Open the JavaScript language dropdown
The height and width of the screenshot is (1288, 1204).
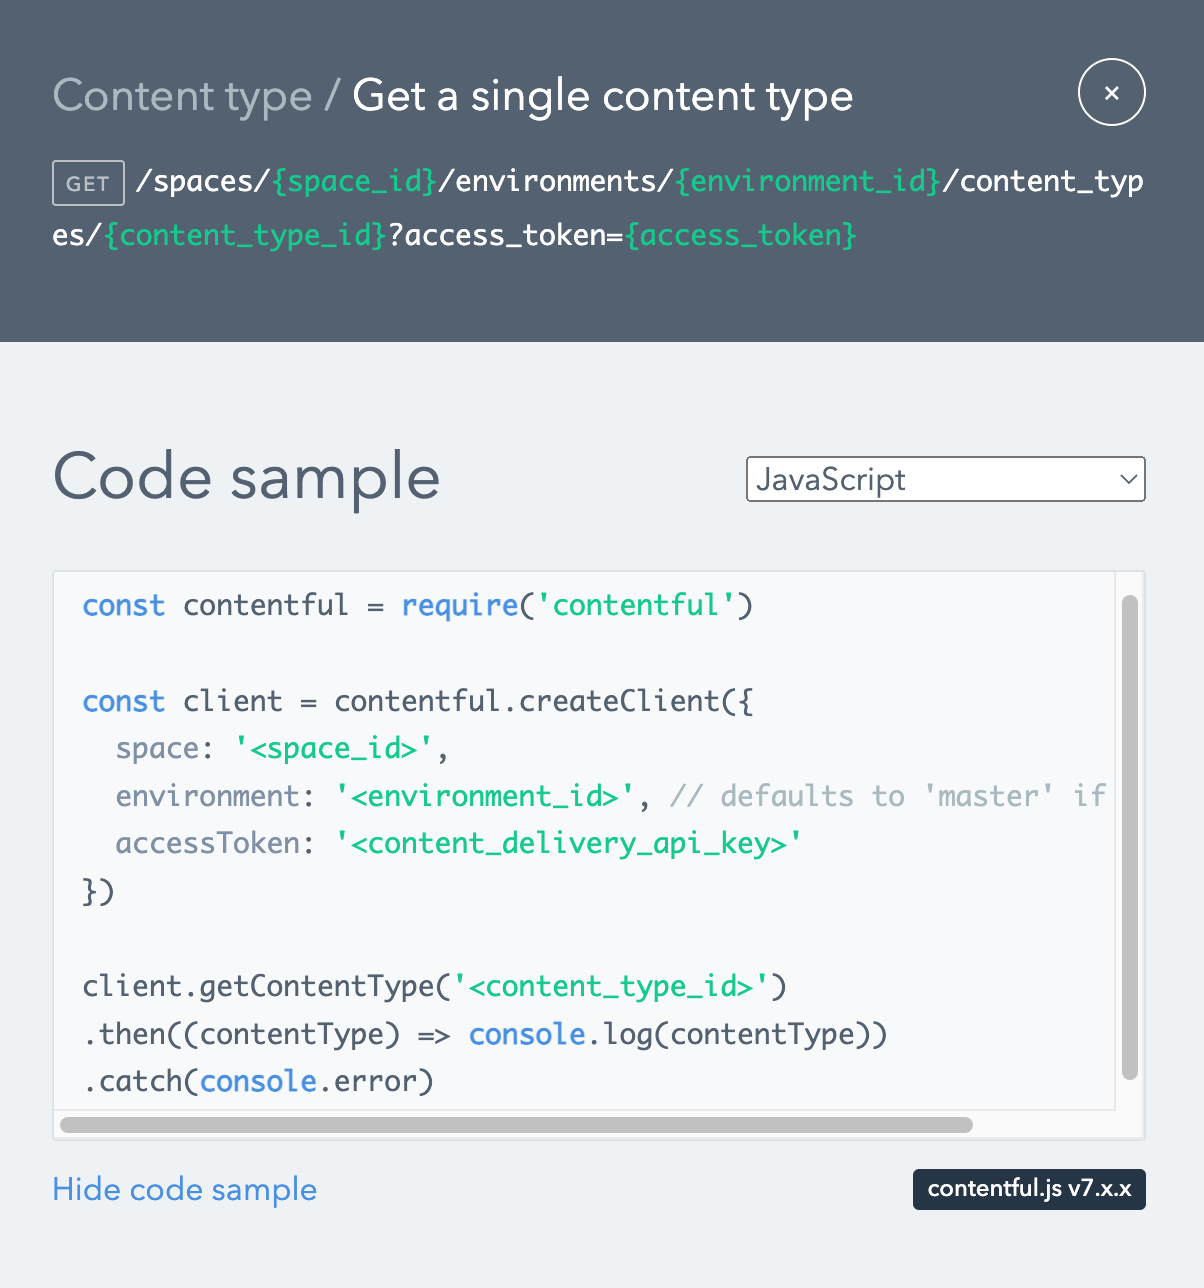coord(944,479)
